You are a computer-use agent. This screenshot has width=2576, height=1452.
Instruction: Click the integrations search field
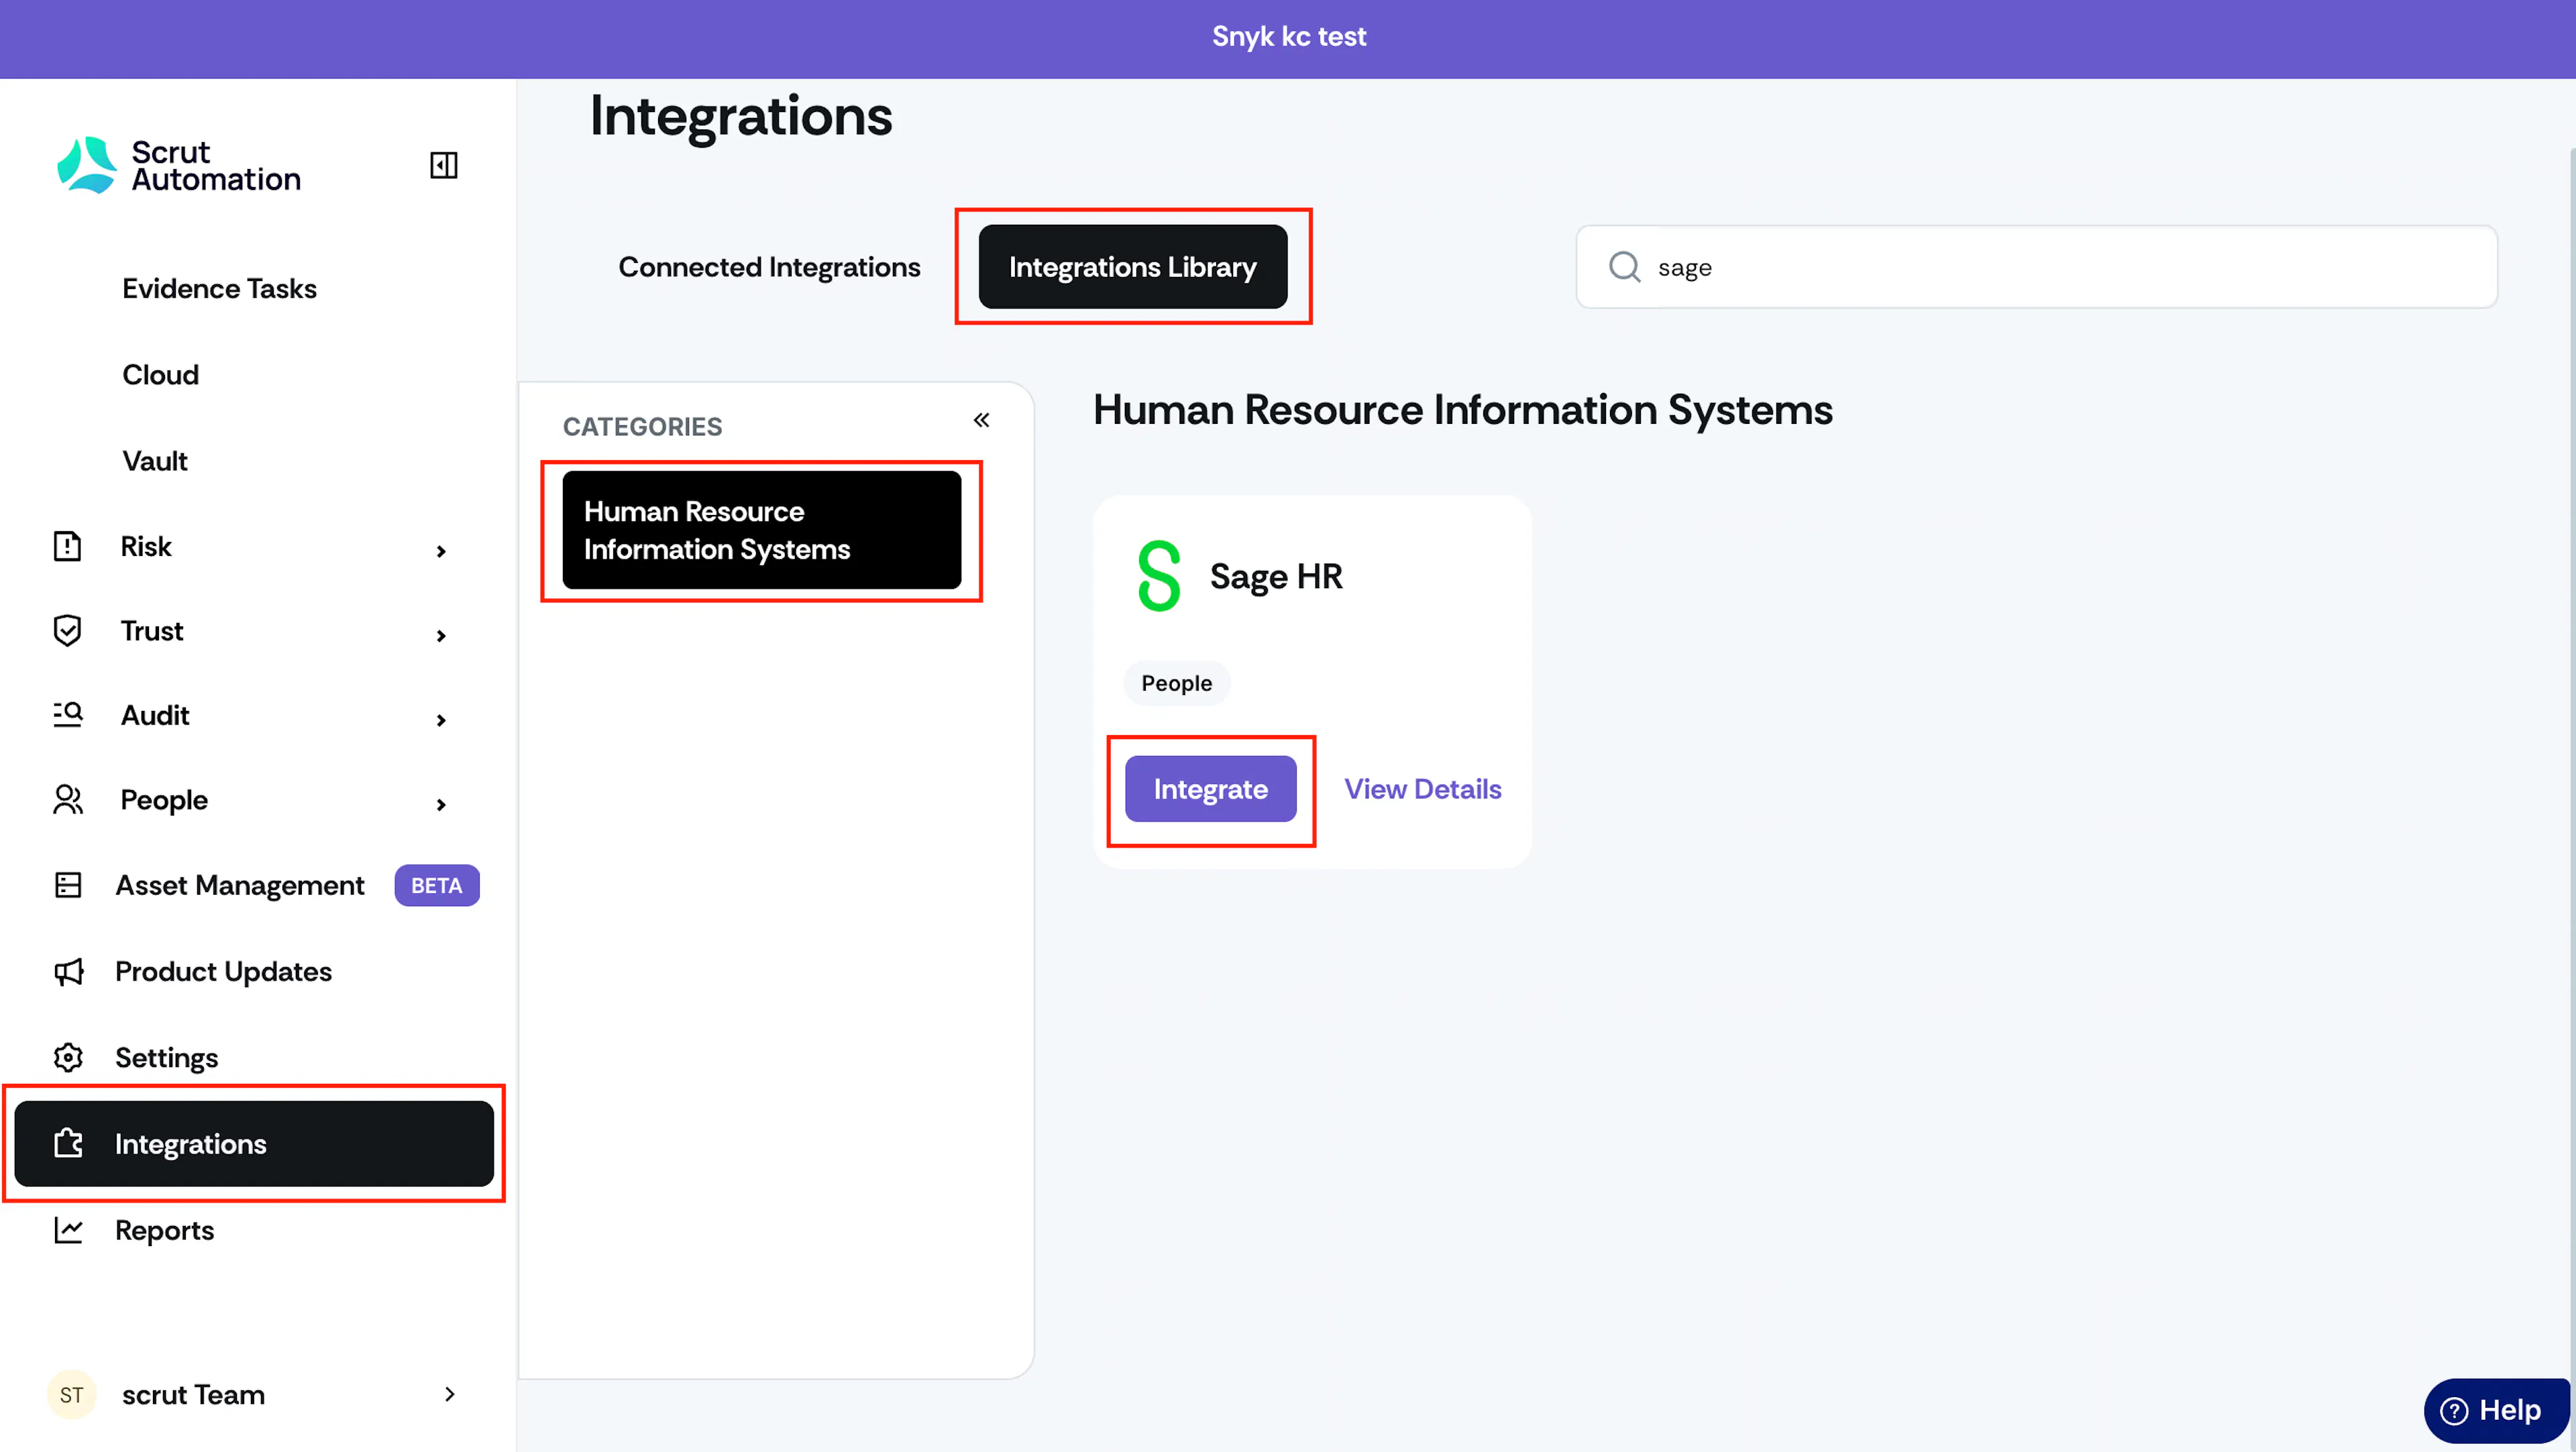pos(2036,267)
